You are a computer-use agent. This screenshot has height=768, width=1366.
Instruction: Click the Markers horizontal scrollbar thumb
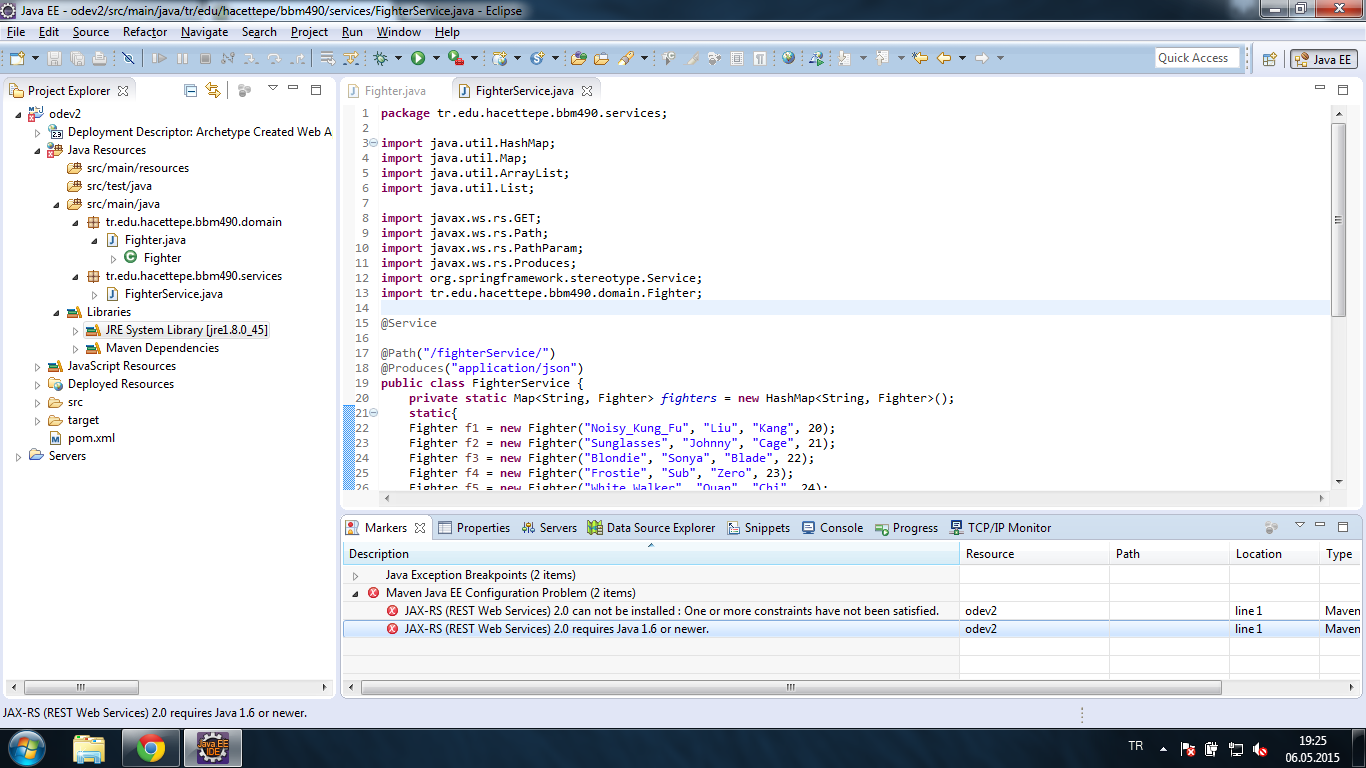point(791,688)
